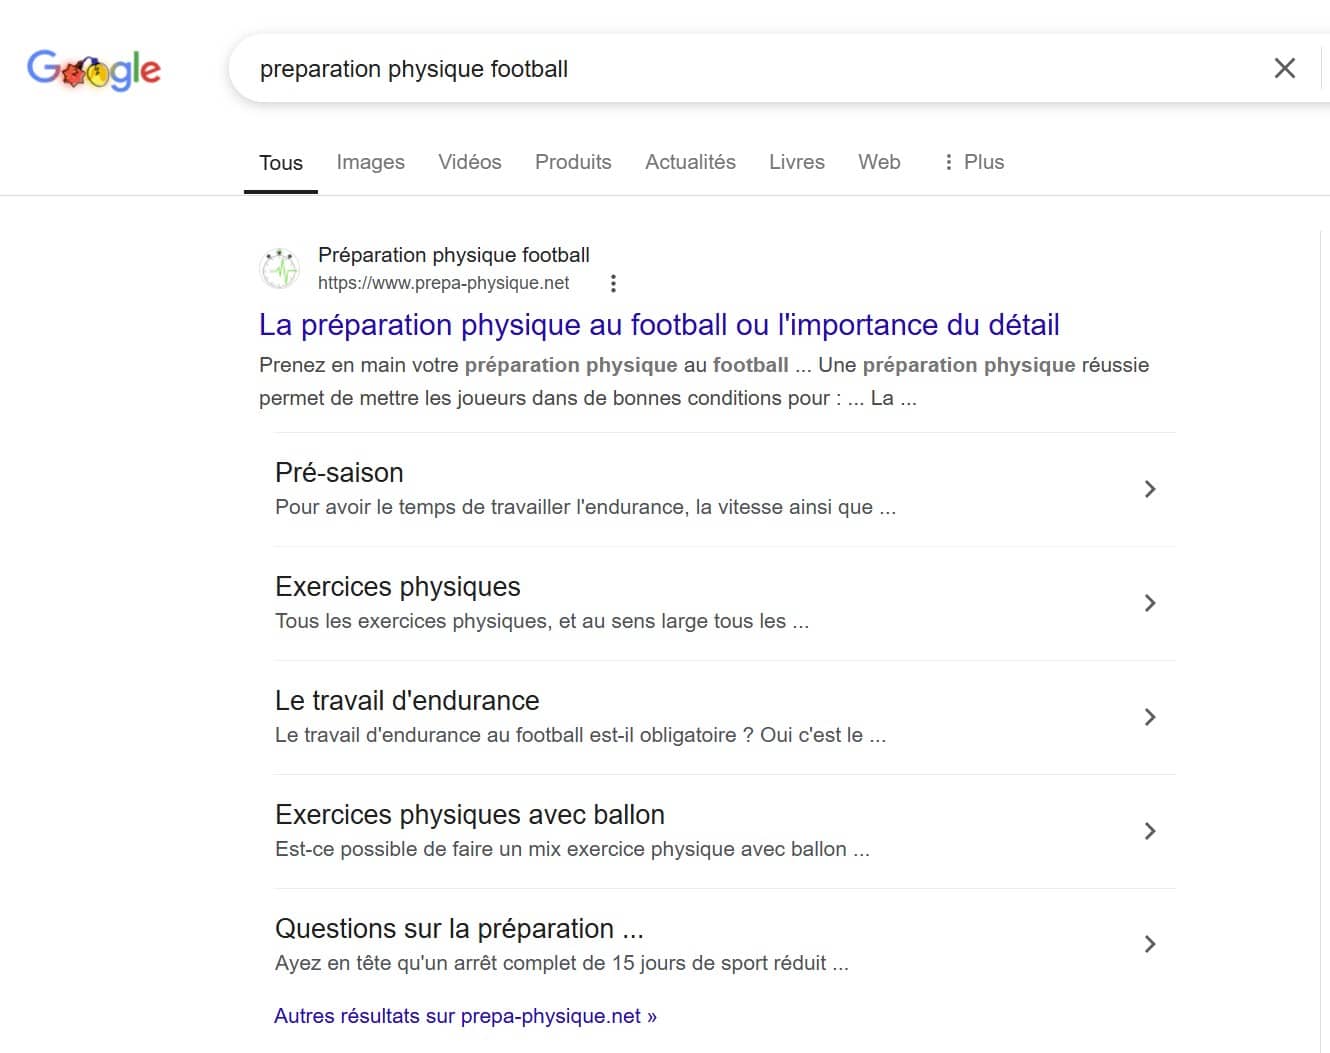The width and height of the screenshot is (1330, 1053).
Task: Switch to the Images tab
Action: click(370, 162)
